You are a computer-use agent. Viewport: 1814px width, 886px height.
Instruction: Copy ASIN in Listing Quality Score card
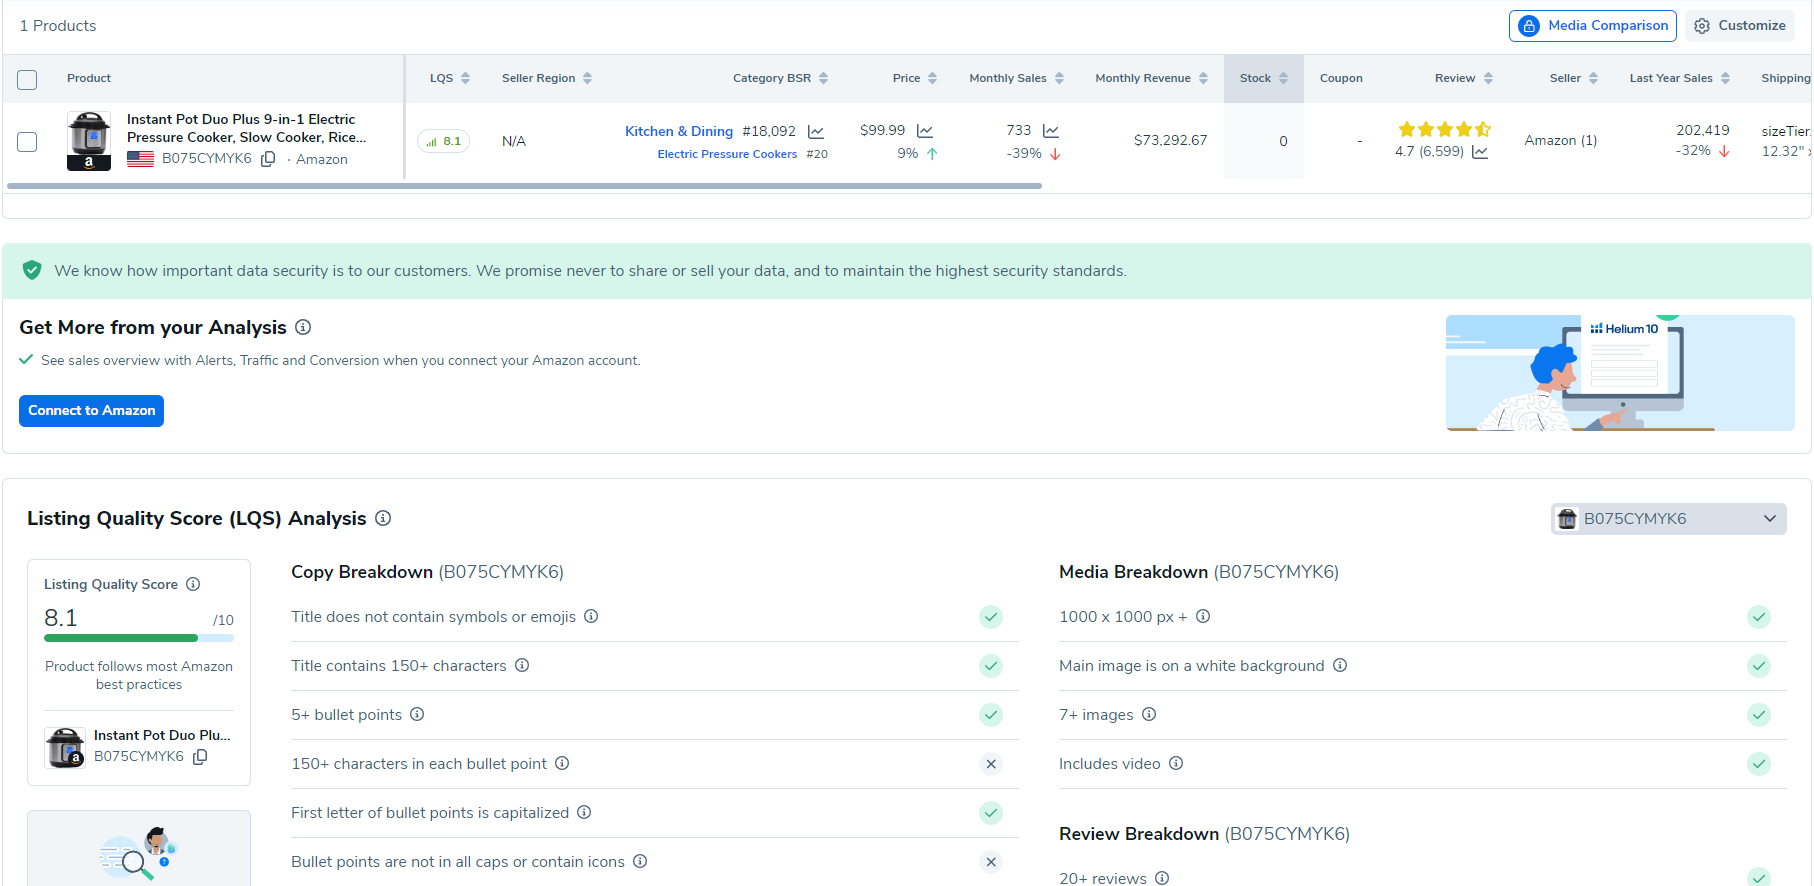[x=200, y=757]
